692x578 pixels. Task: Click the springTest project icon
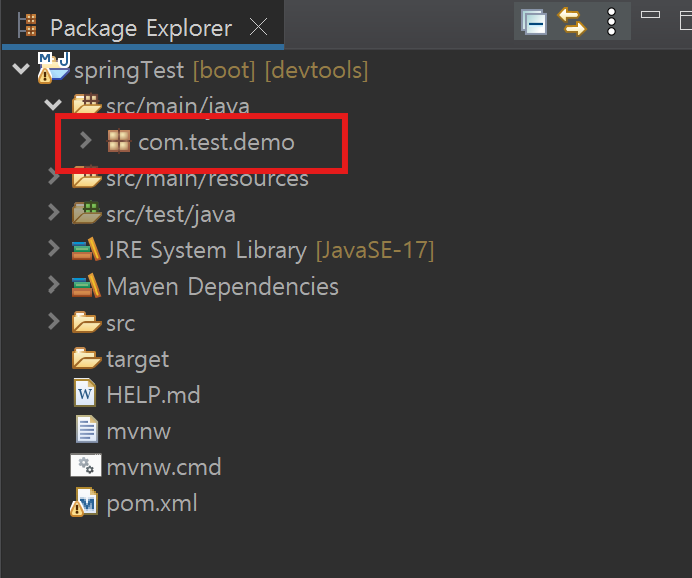click(x=53, y=68)
